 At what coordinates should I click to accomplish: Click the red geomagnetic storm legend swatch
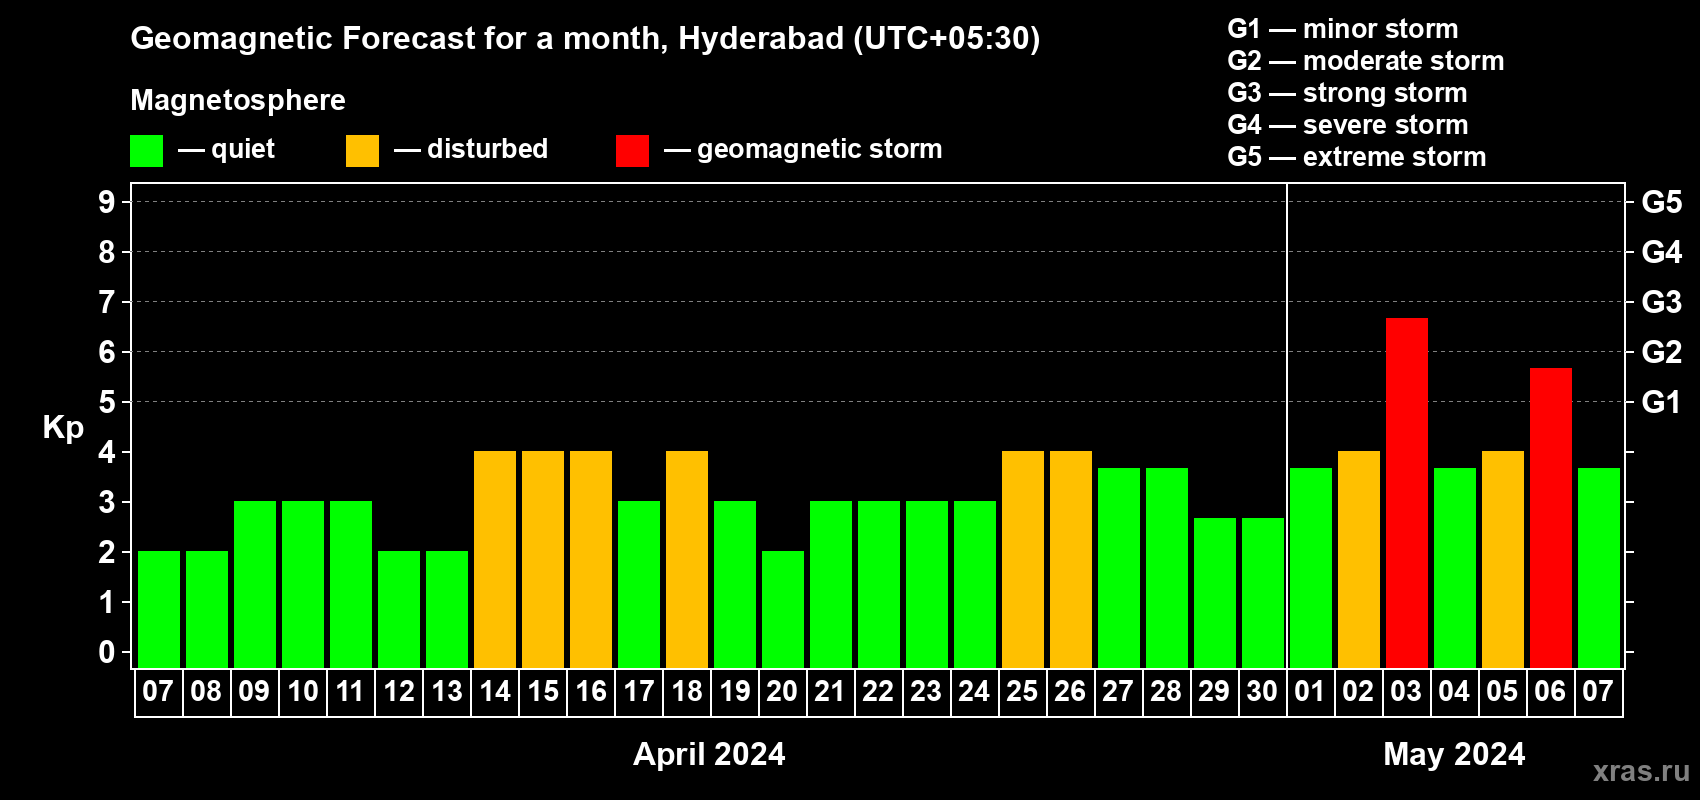coord(632,151)
